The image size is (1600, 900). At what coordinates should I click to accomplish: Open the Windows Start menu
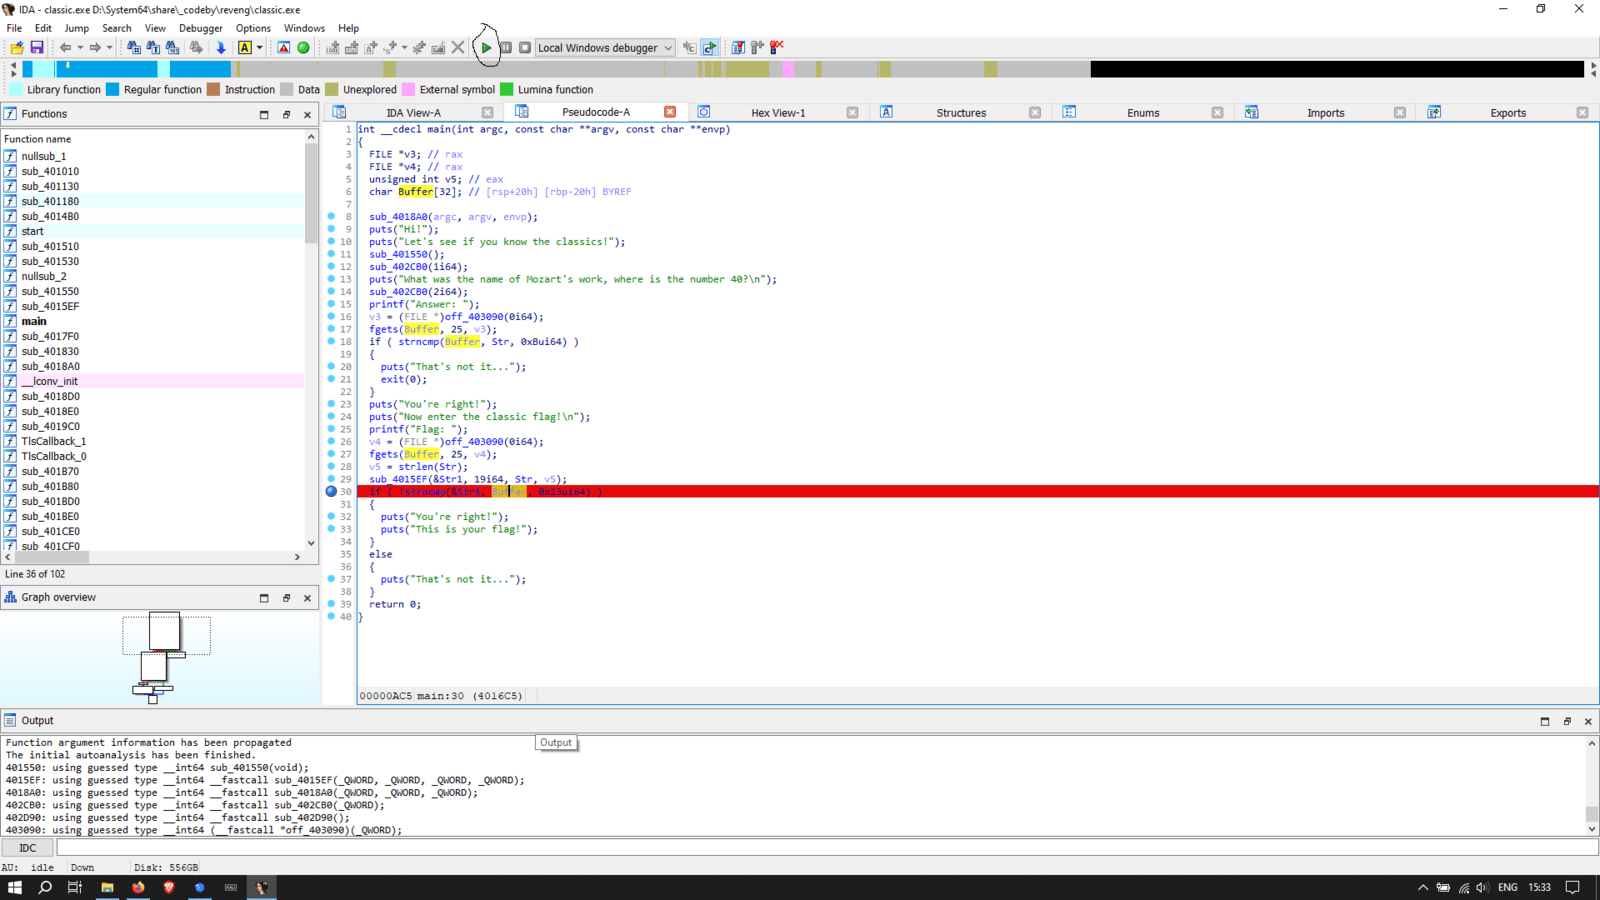point(15,887)
